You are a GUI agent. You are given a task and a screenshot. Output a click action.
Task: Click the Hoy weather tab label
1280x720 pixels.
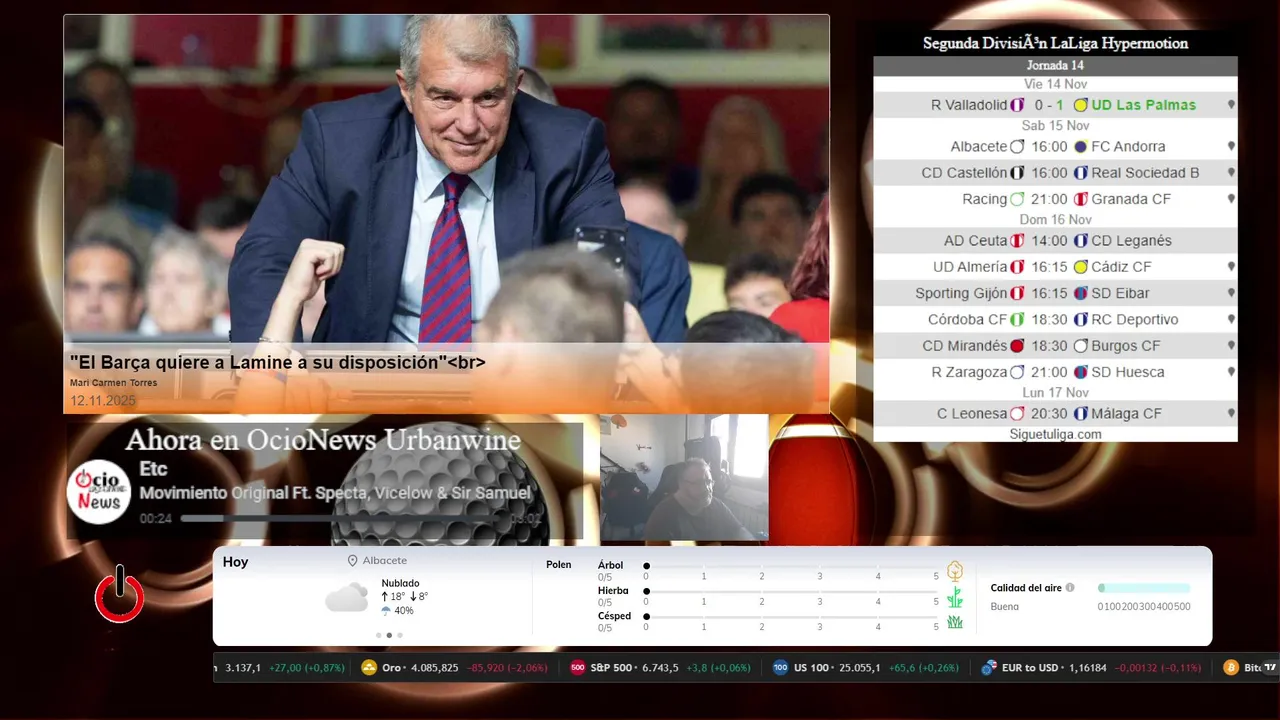pyautogui.click(x=235, y=562)
